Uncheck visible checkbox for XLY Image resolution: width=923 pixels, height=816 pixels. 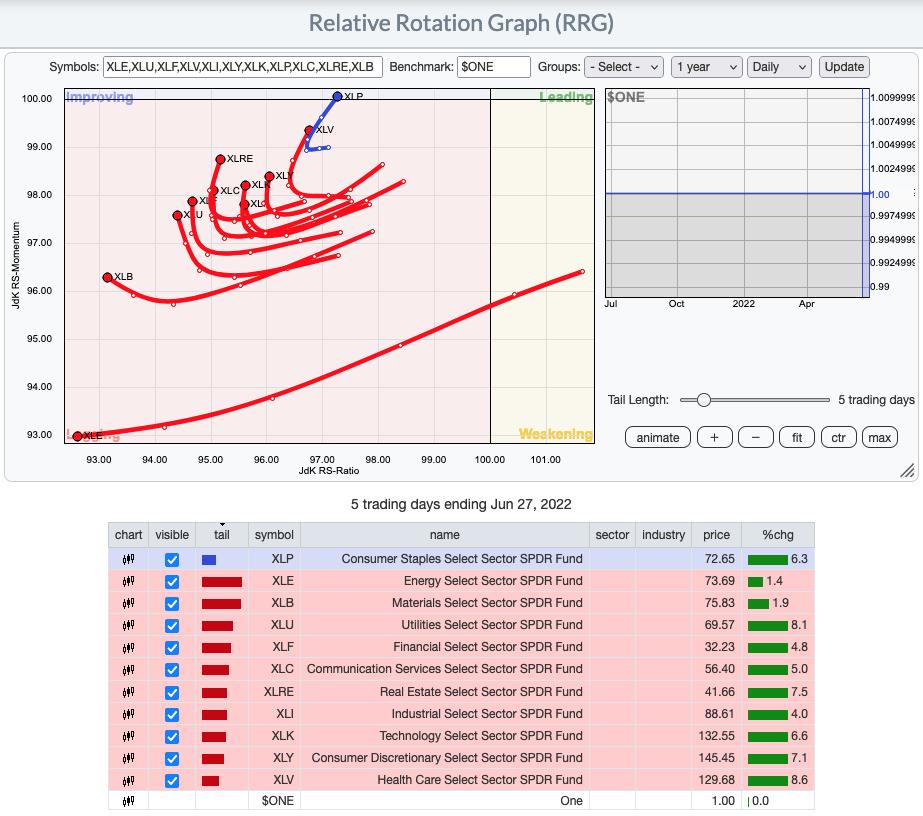172,758
